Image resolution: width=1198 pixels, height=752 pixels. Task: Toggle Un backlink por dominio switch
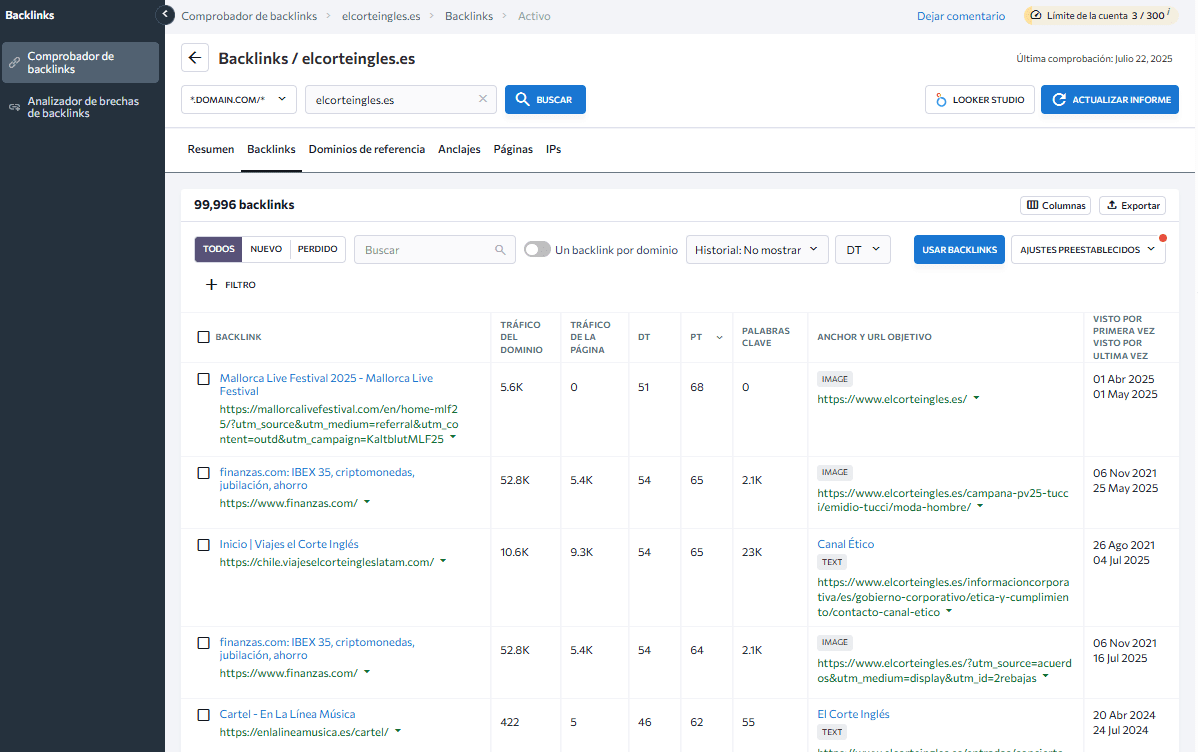[x=537, y=250]
